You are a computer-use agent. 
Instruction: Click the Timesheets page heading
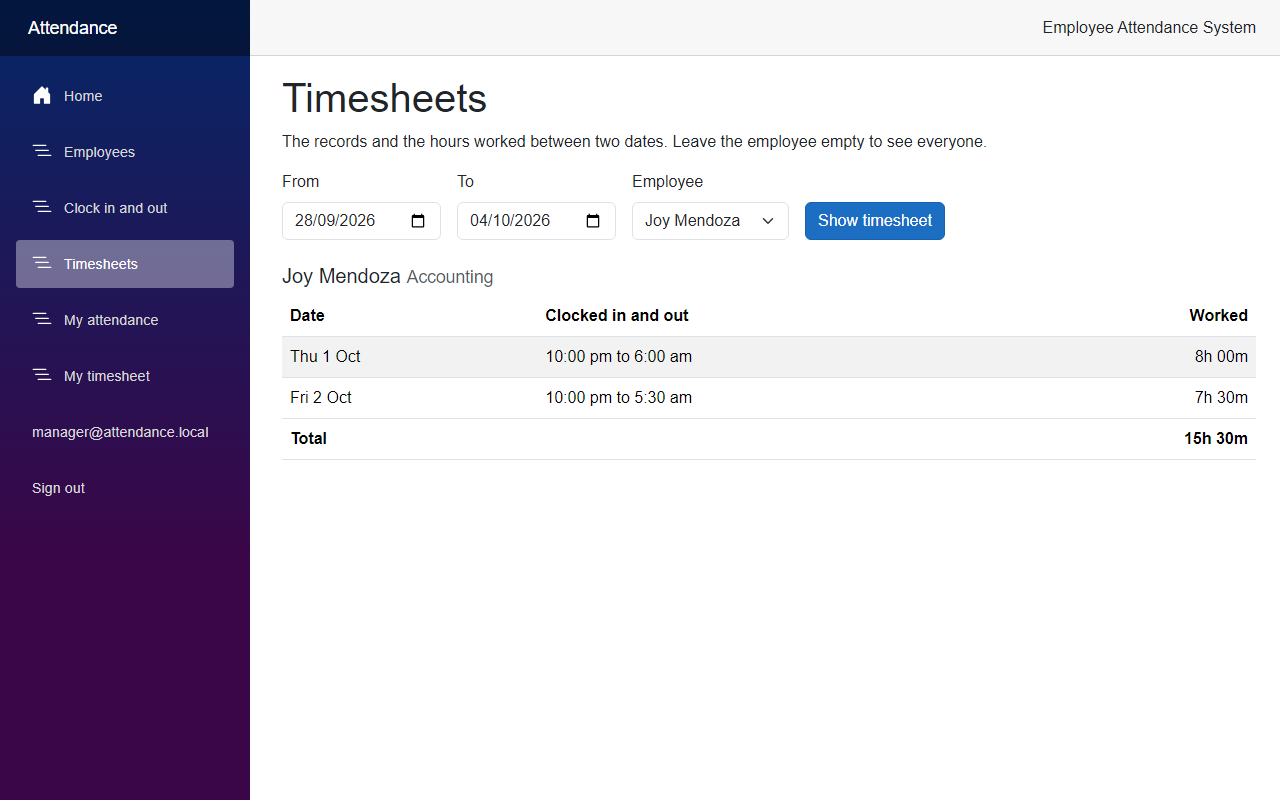[384, 99]
